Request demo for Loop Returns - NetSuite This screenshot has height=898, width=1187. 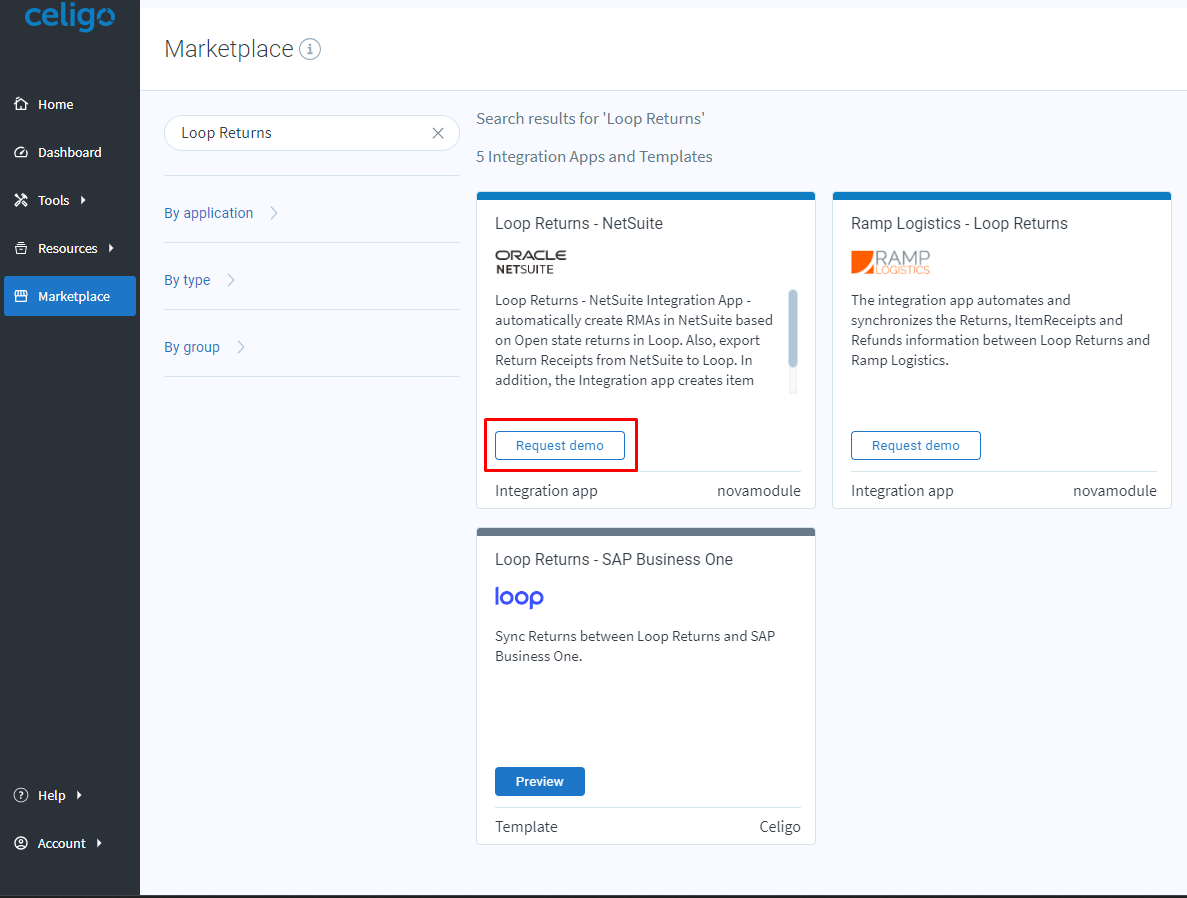click(x=559, y=445)
